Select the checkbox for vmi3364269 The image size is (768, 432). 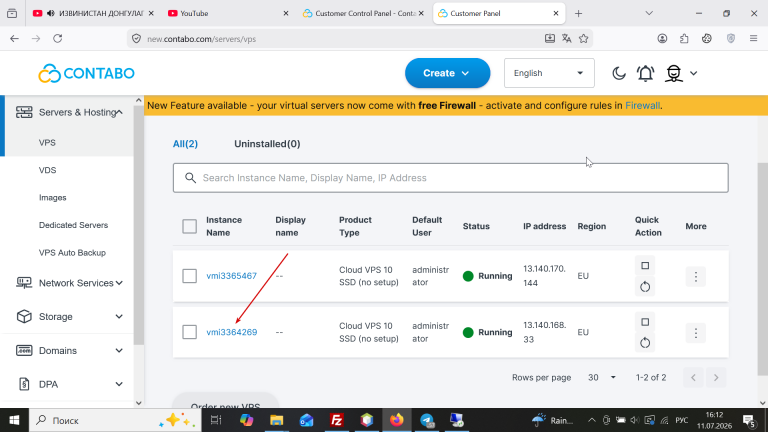pyautogui.click(x=190, y=332)
